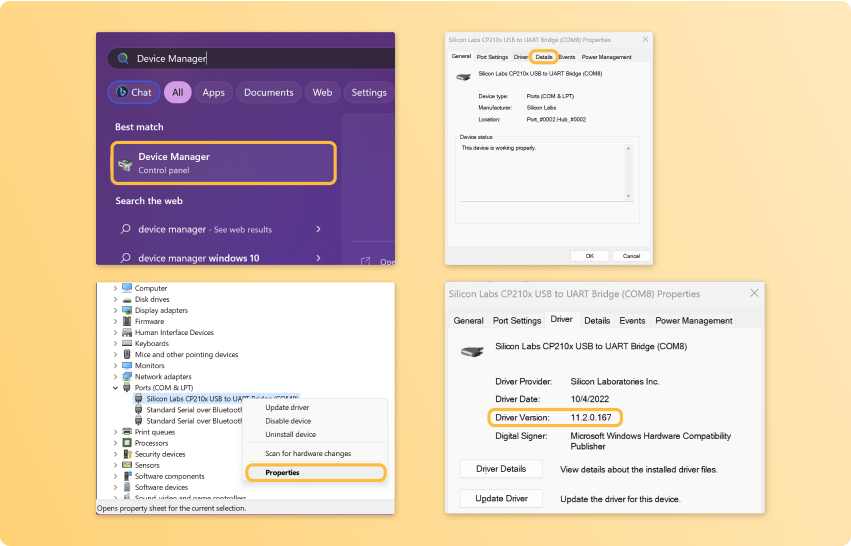
Task: Switch to the highlighted Details tab
Action: [x=543, y=57]
